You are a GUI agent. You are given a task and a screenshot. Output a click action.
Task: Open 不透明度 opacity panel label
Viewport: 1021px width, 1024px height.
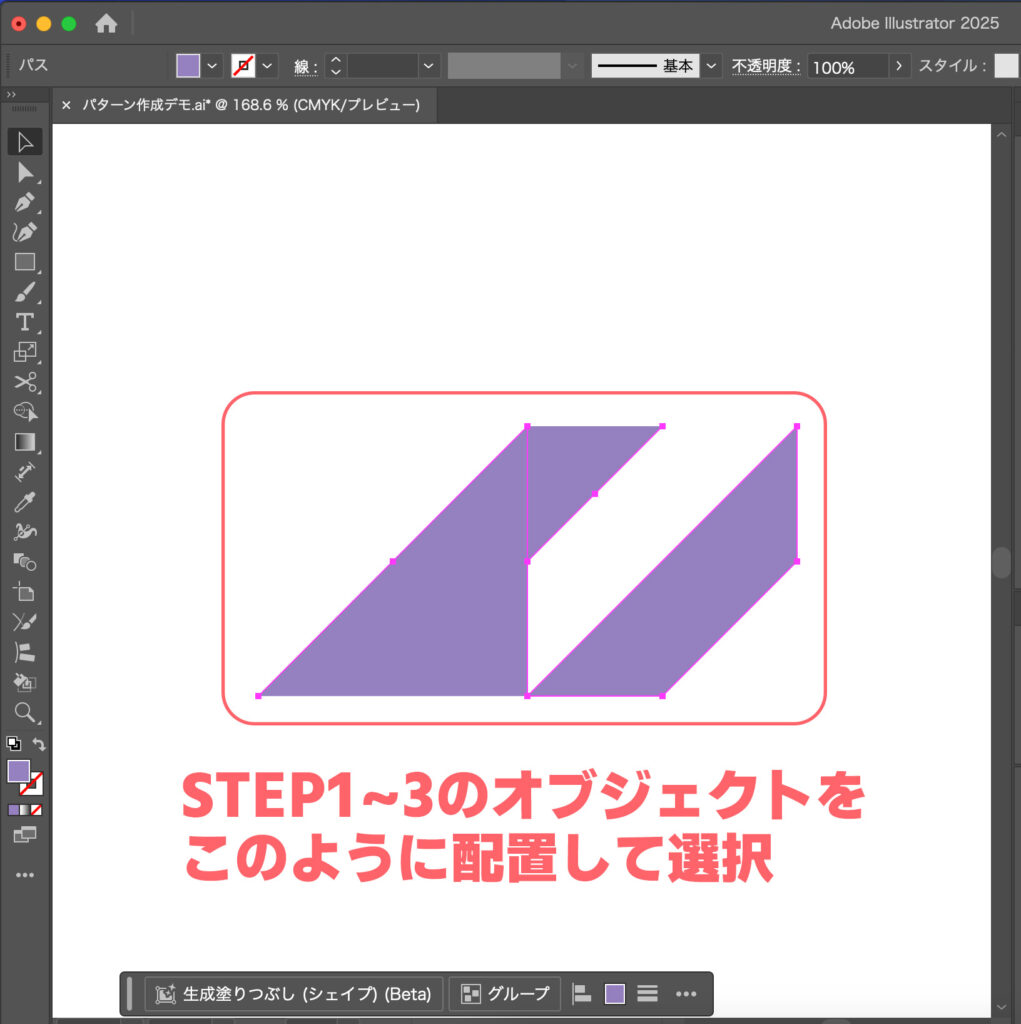[766, 66]
